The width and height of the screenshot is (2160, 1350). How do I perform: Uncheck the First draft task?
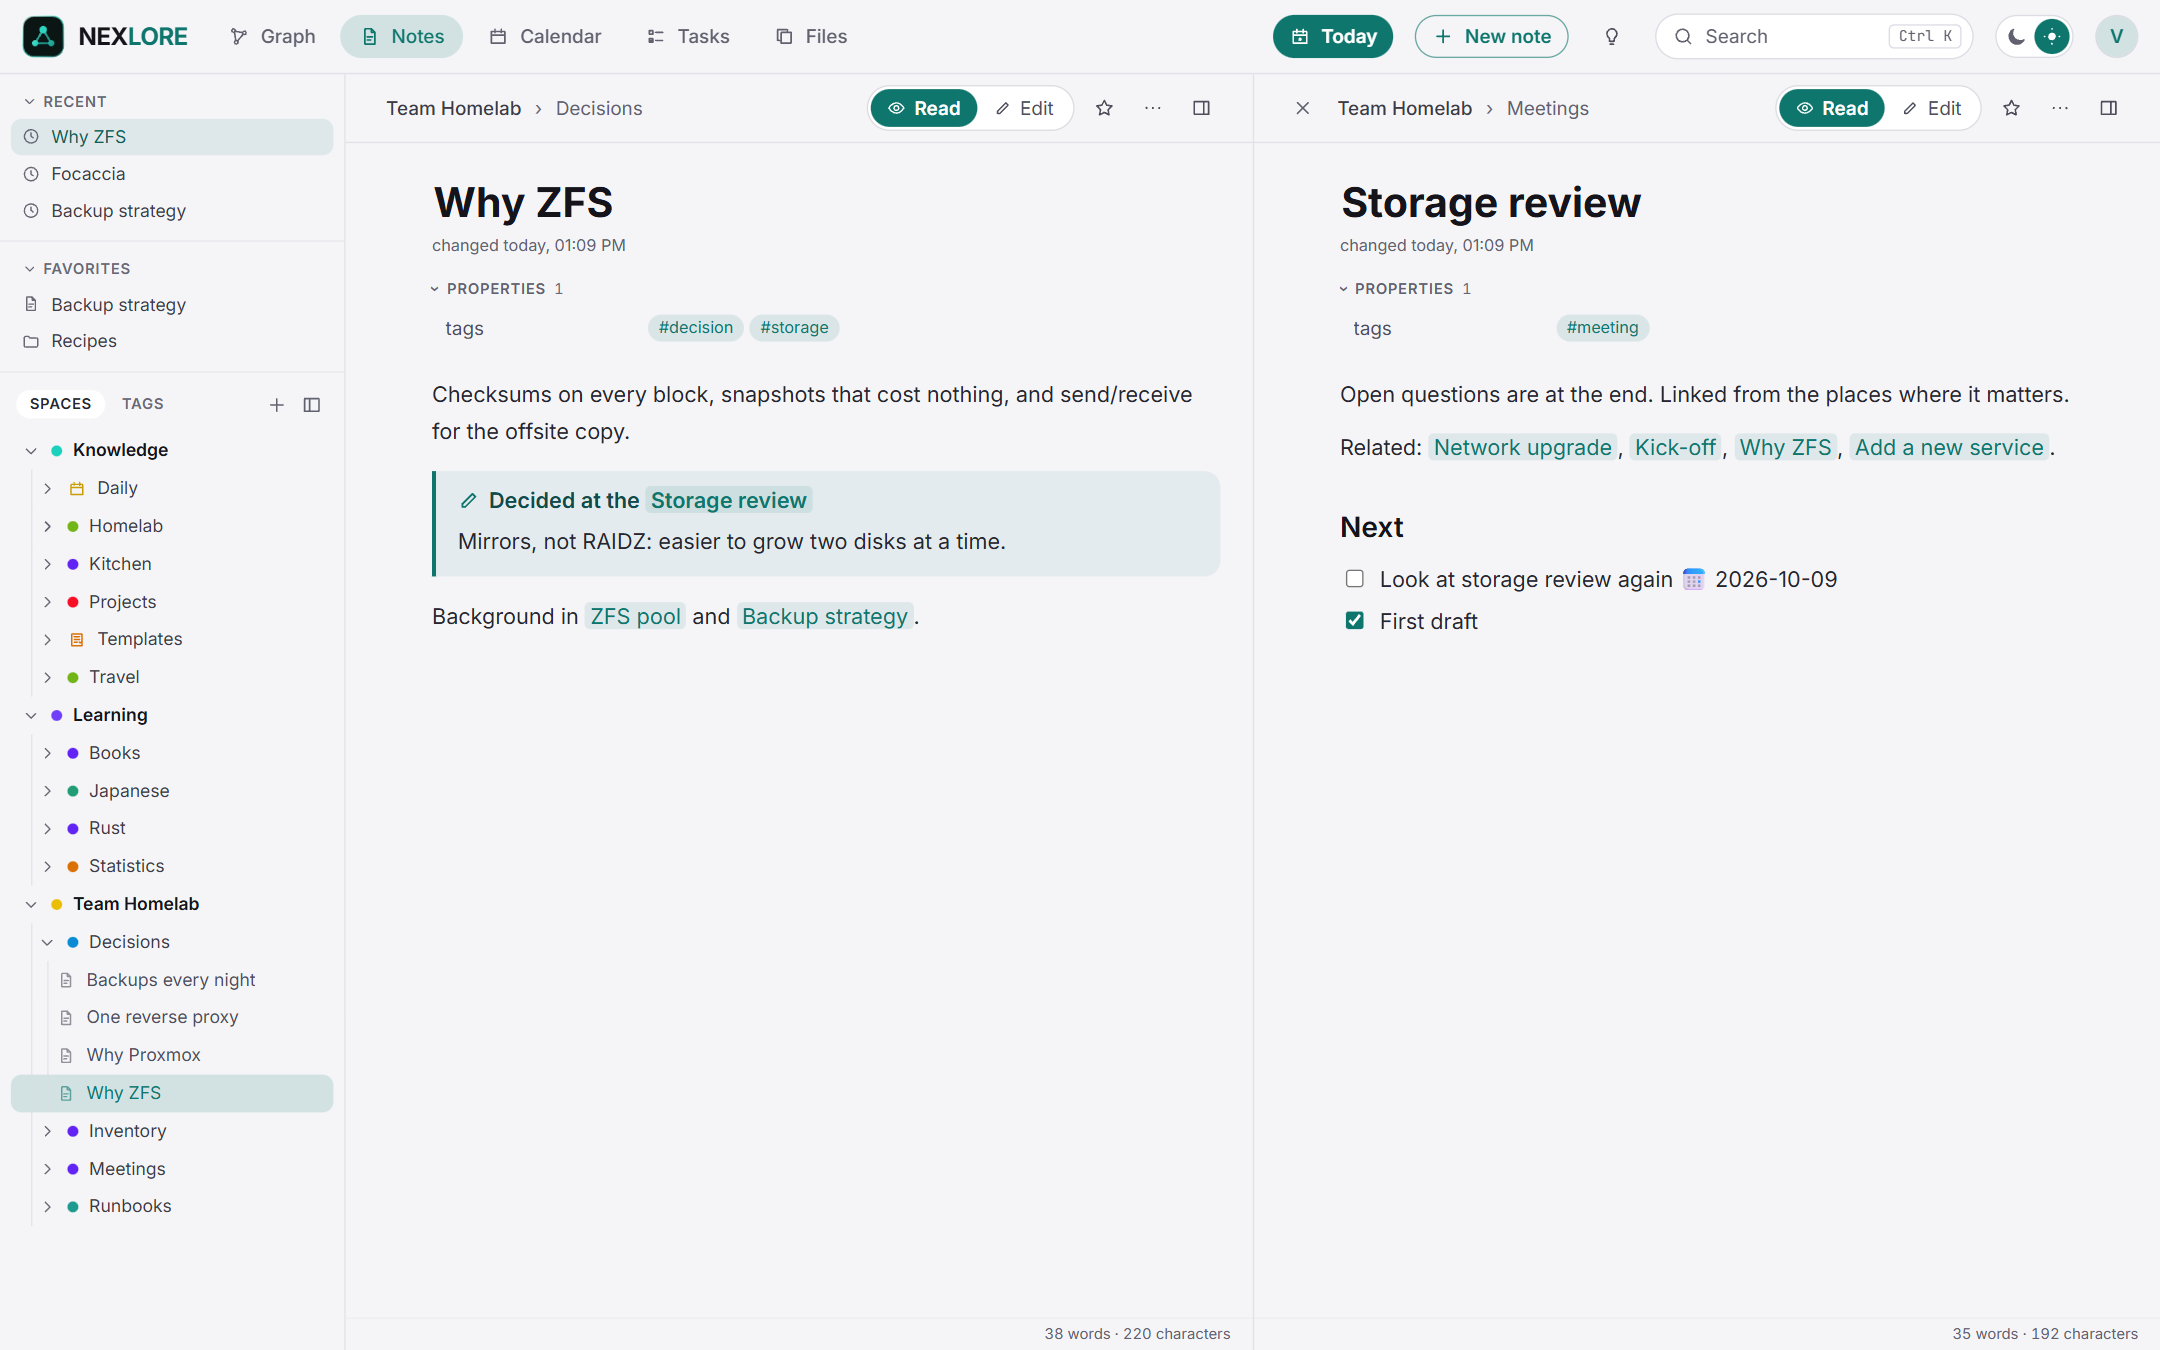coord(1354,621)
